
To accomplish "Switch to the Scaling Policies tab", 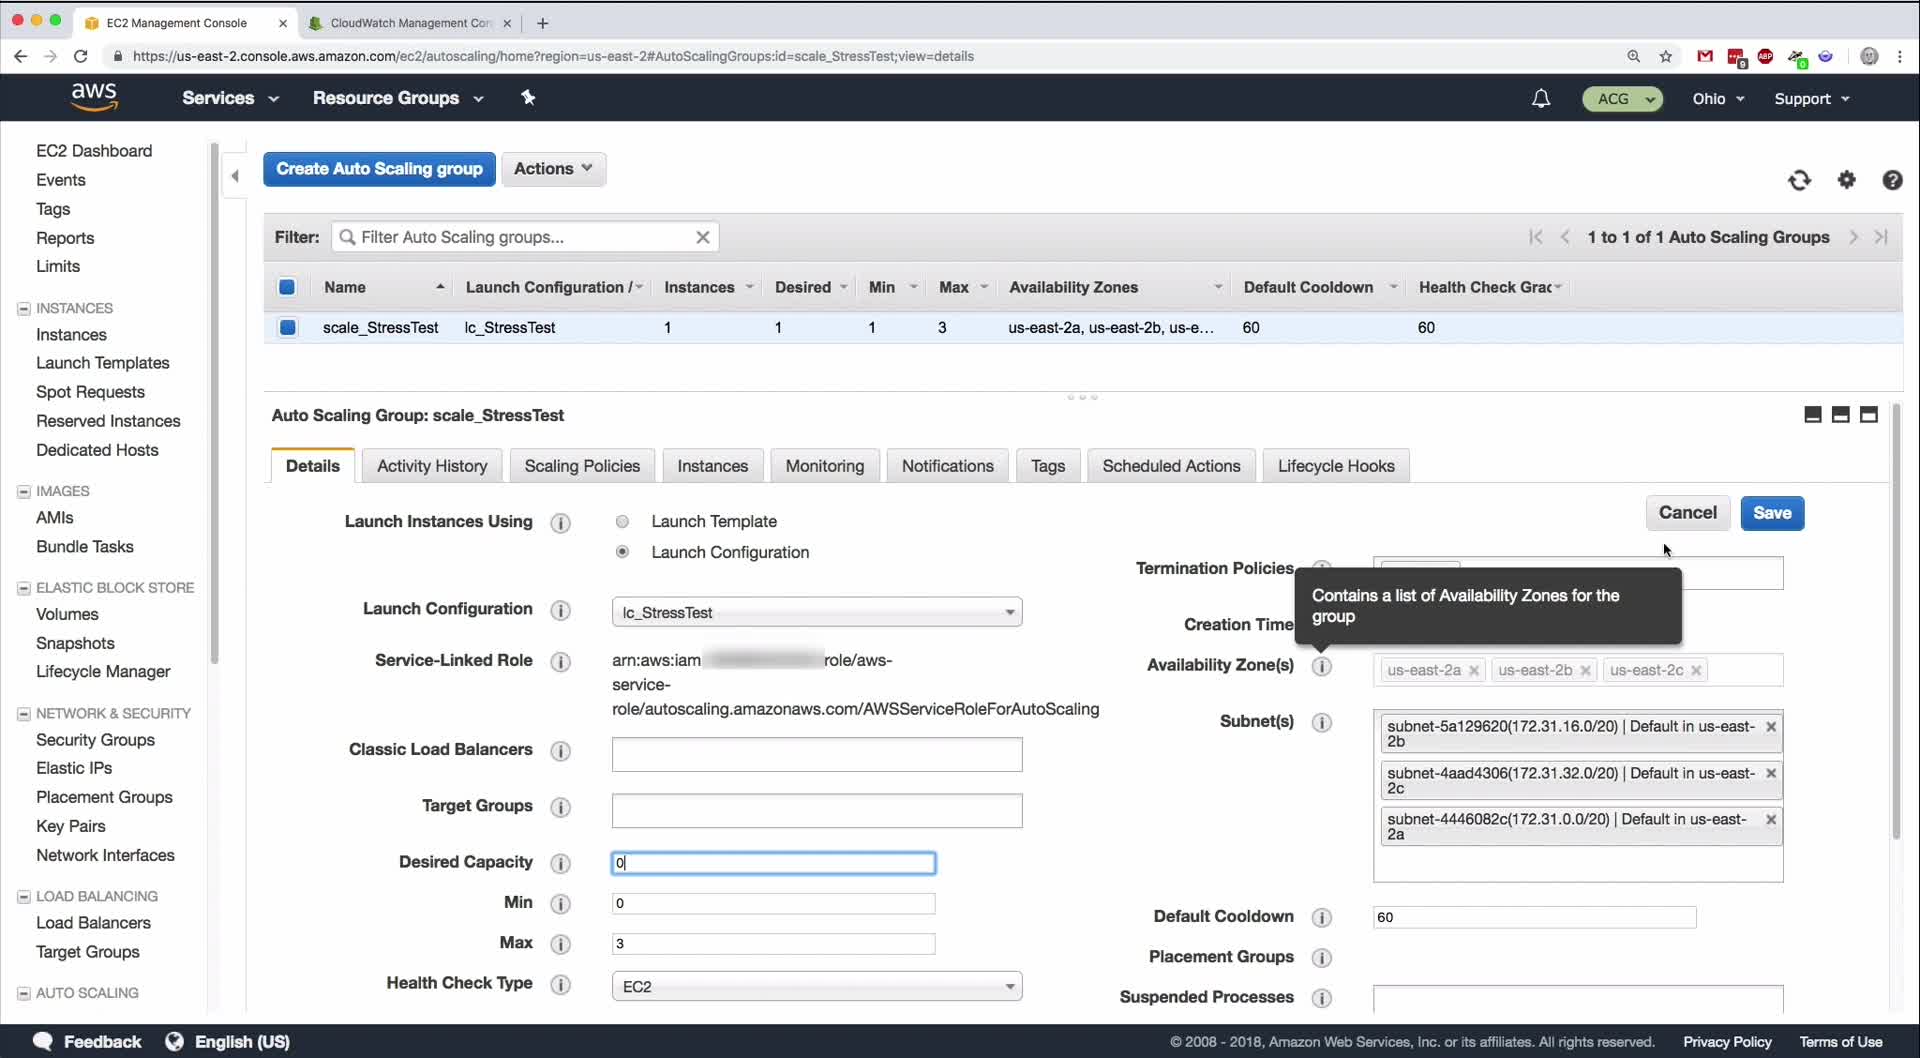I will (x=582, y=466).
